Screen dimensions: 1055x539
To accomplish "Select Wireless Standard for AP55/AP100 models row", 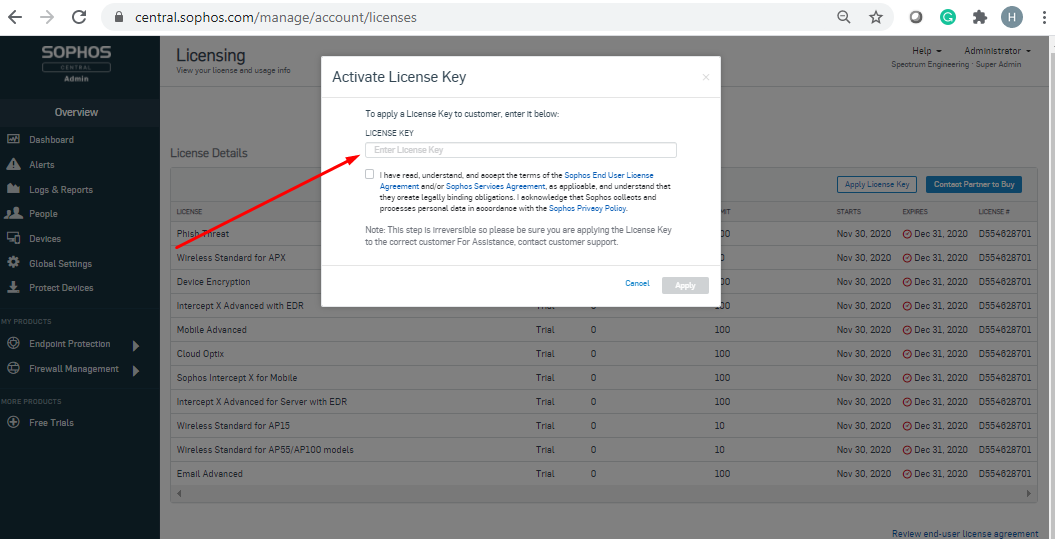I will tap(603, 450).
